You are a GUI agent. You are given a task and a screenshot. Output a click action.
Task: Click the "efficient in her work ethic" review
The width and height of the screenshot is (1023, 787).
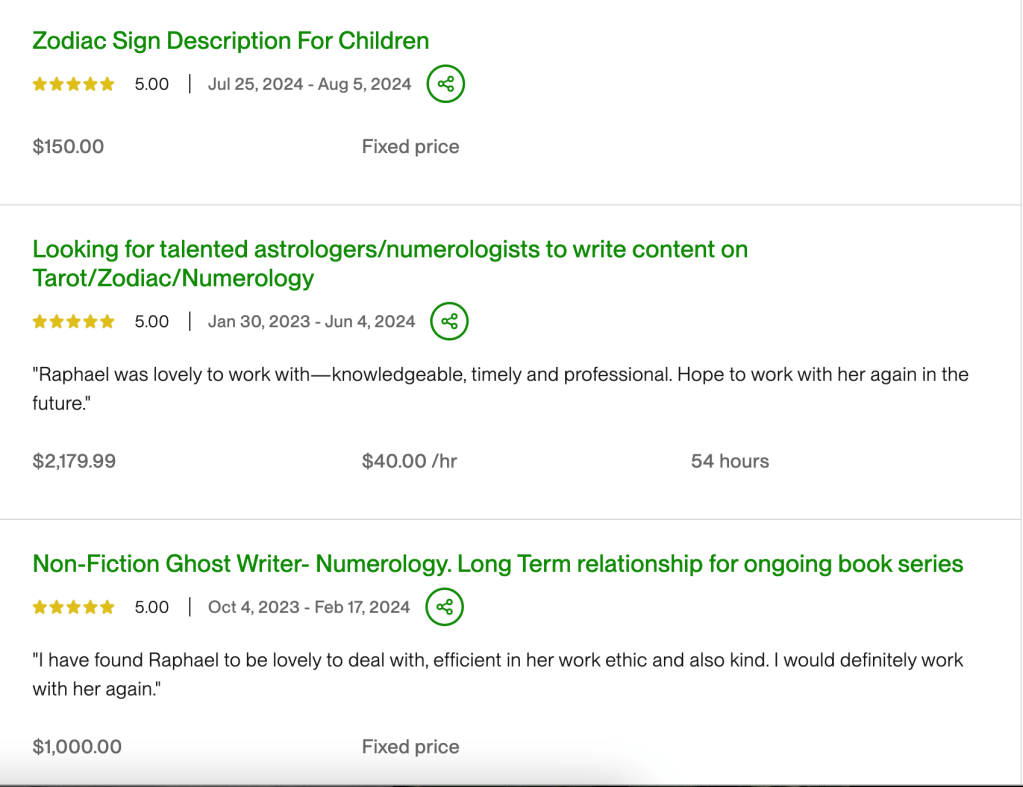497,661
